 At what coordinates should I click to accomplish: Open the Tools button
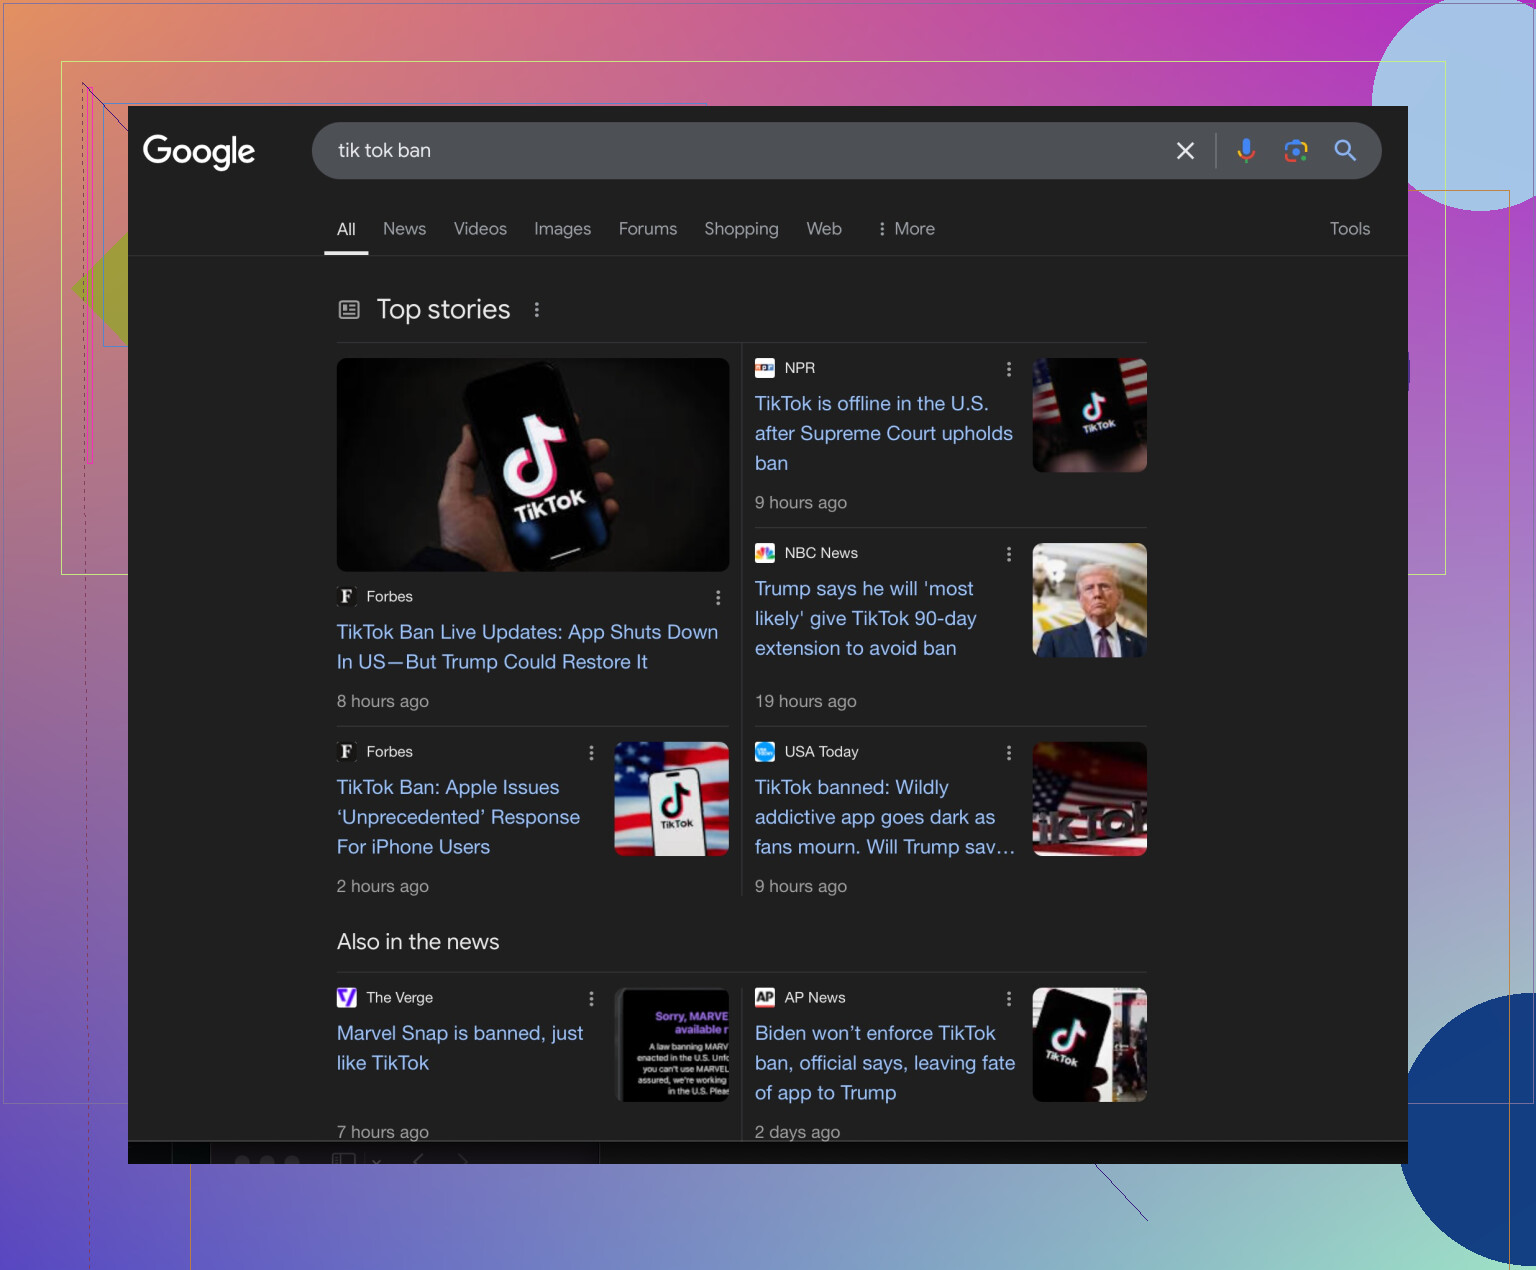[x=1349, y=229]
